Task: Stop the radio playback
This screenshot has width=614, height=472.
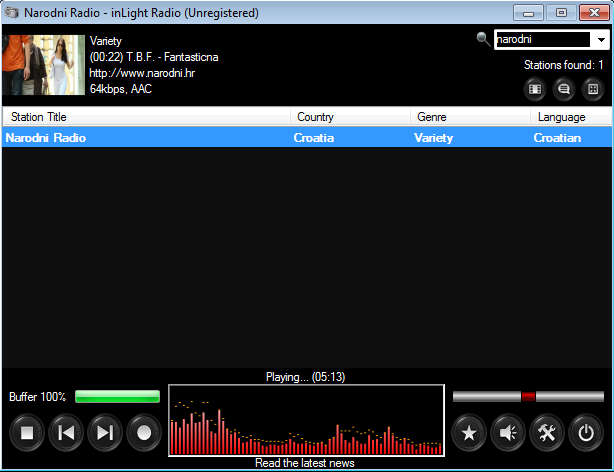Action: [x=28, y=433]
